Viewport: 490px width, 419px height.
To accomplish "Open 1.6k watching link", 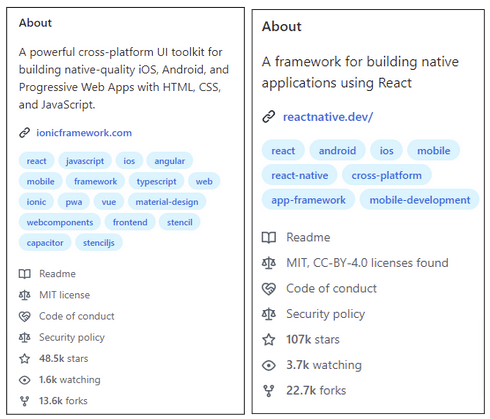I will click(70, 380).
